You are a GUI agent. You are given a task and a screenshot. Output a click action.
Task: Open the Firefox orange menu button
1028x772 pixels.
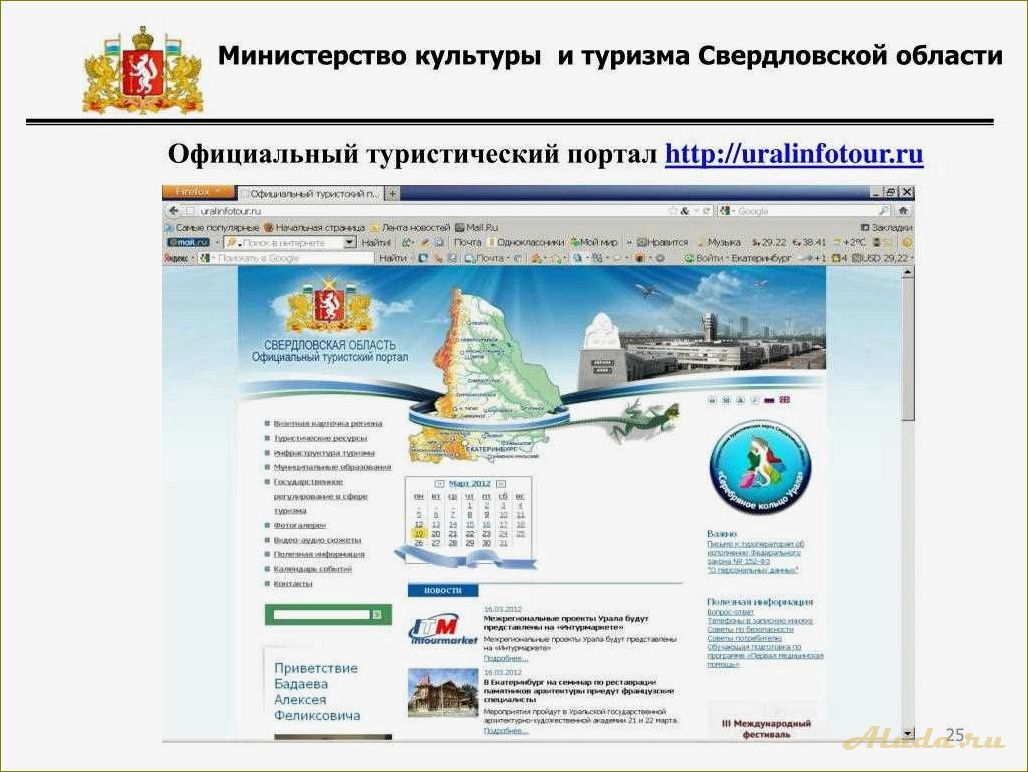[x=199, y=192]
